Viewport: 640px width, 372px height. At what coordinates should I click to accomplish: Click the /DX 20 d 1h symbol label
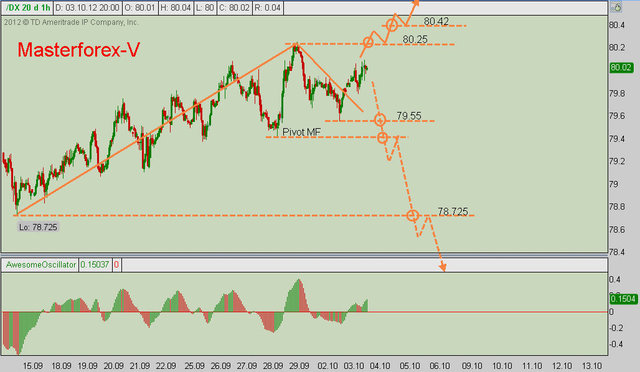(28, 8)
